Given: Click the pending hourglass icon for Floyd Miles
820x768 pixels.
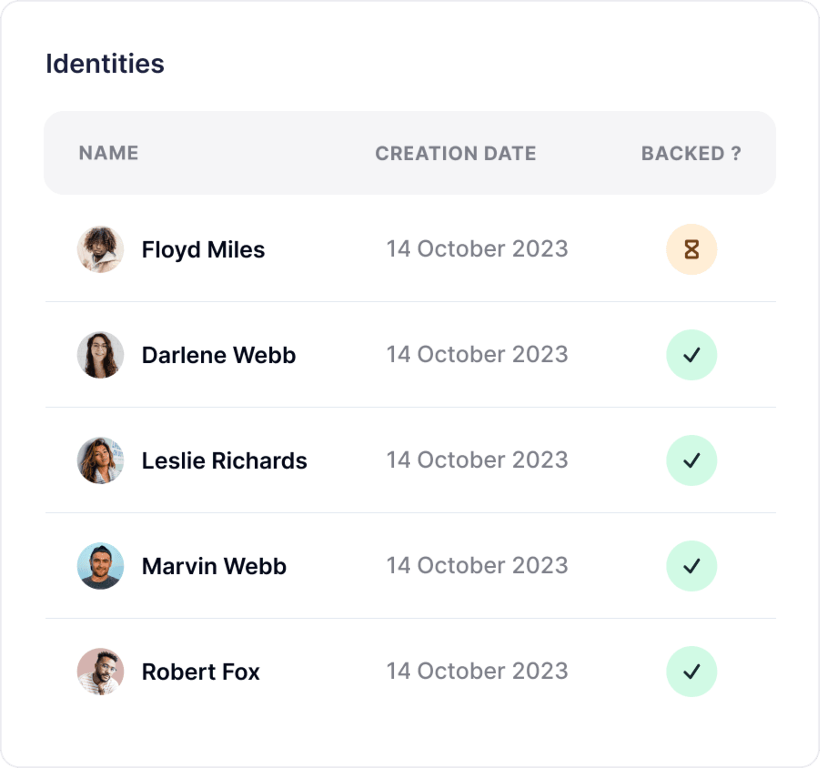Looking at the screenshot, I should (691, 250).
